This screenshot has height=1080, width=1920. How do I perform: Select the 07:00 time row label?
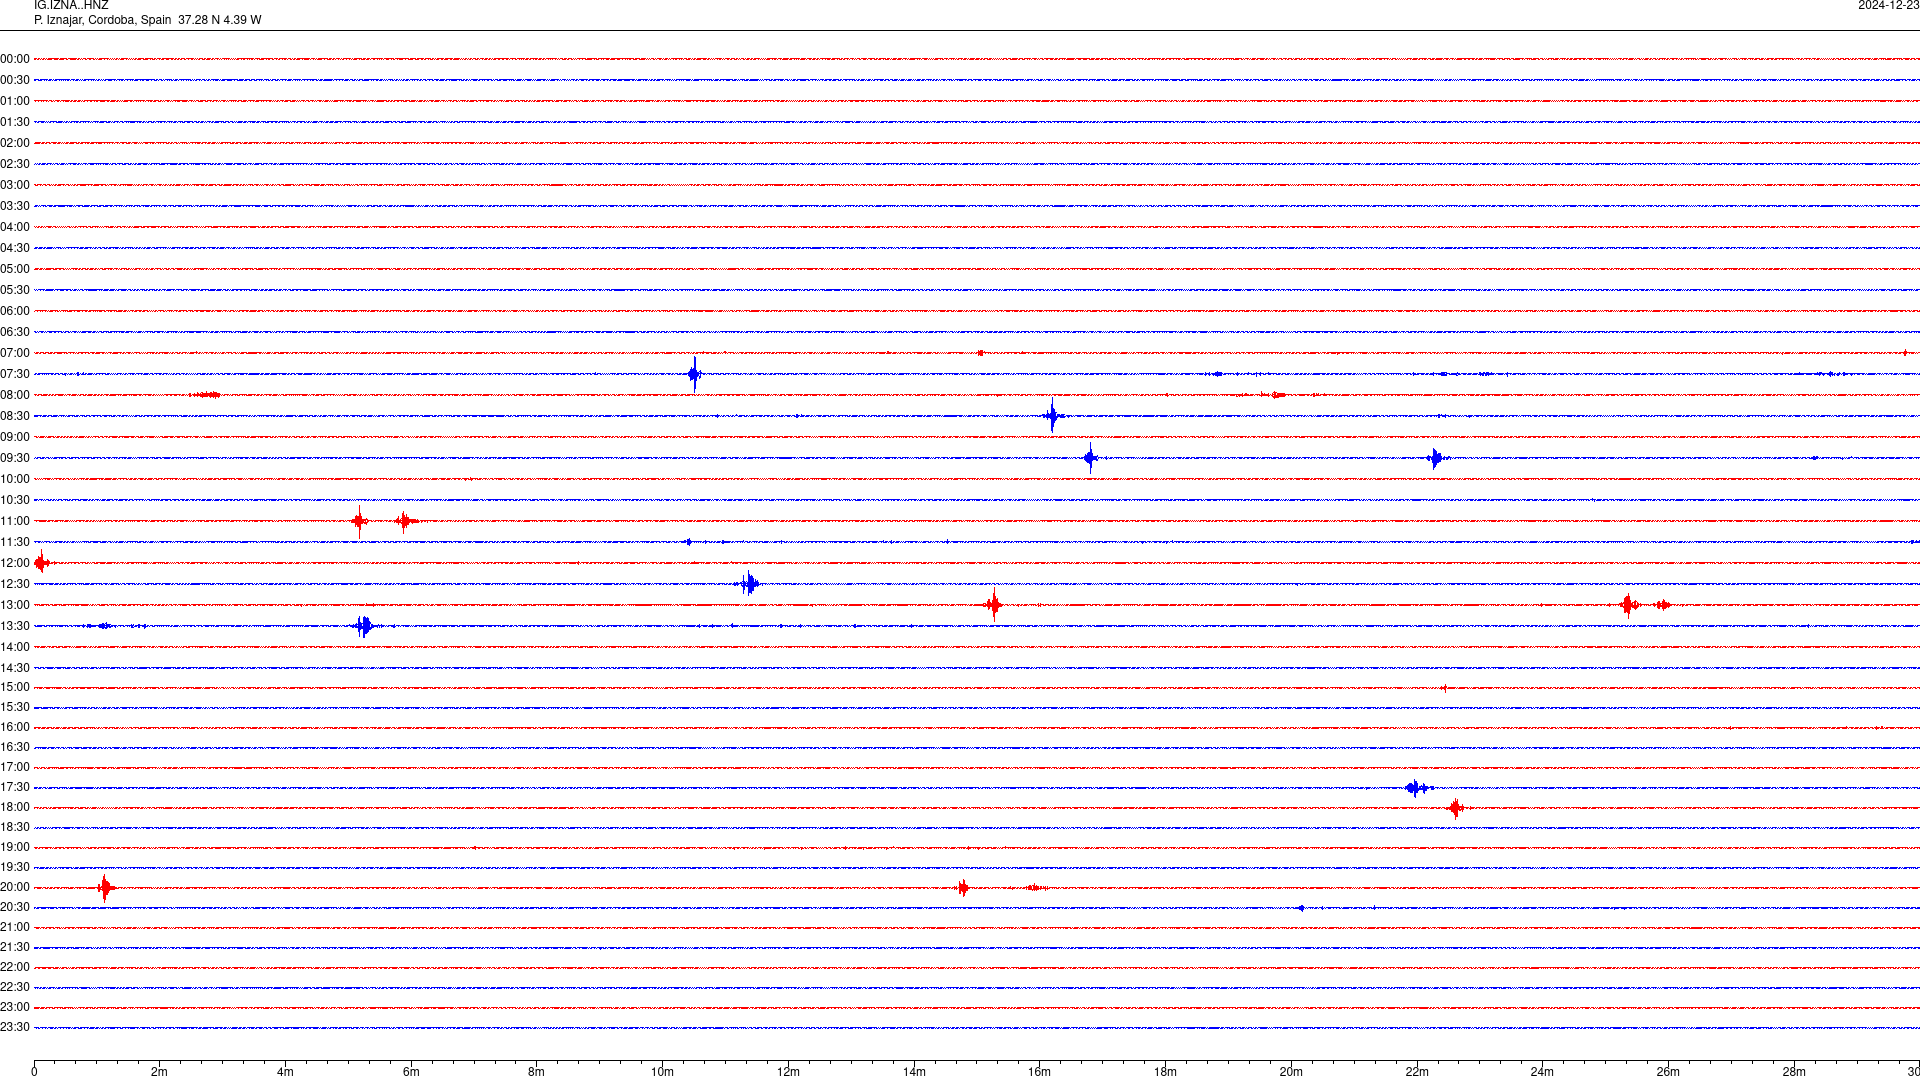pos(15,353)
